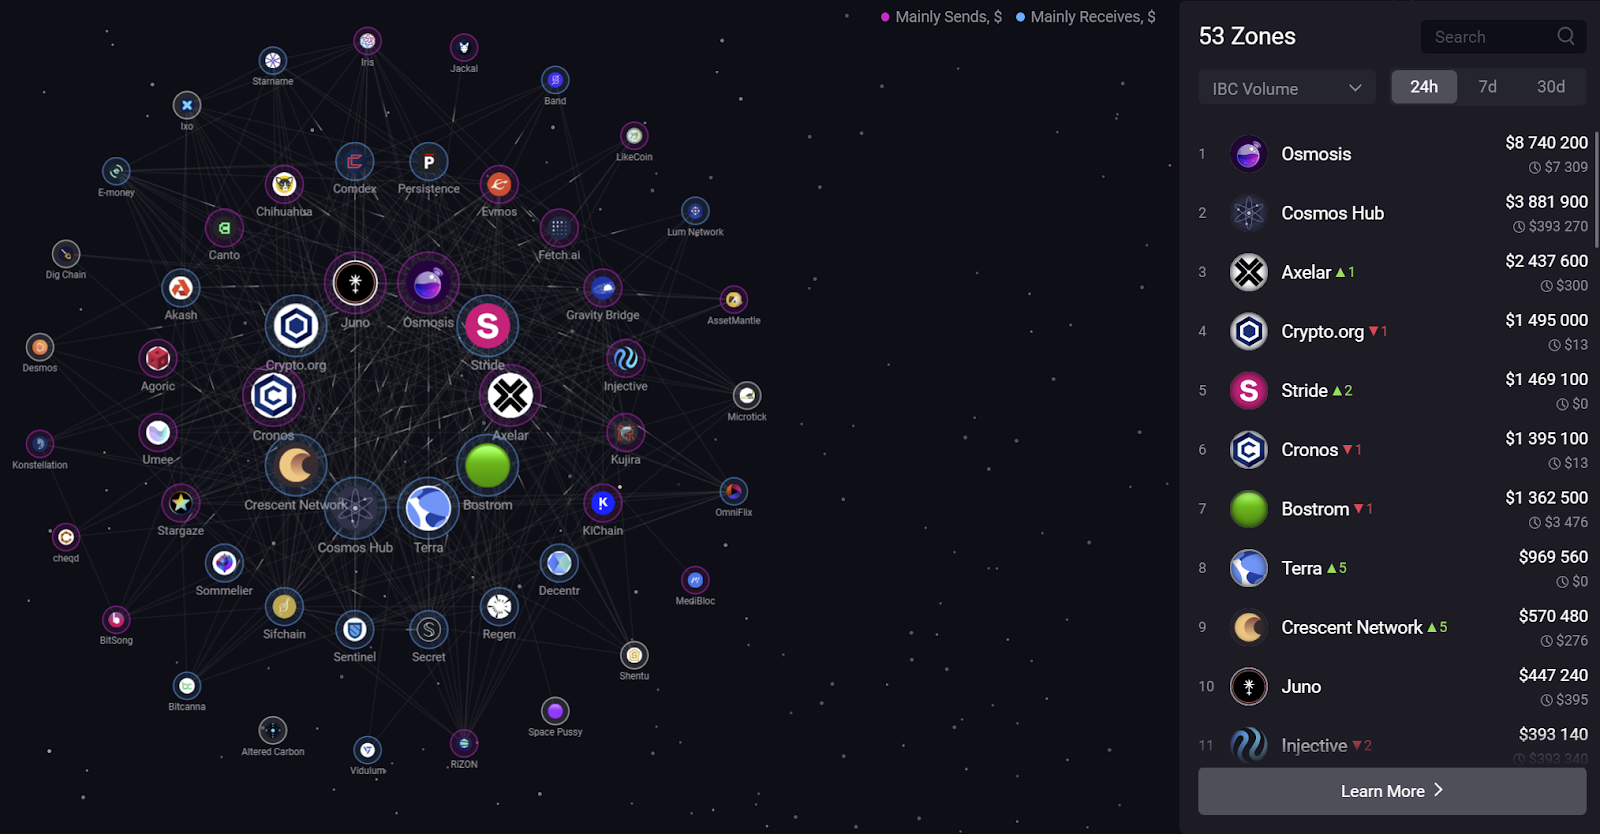Click the Injective node in the graph

[x=625, y=359]
